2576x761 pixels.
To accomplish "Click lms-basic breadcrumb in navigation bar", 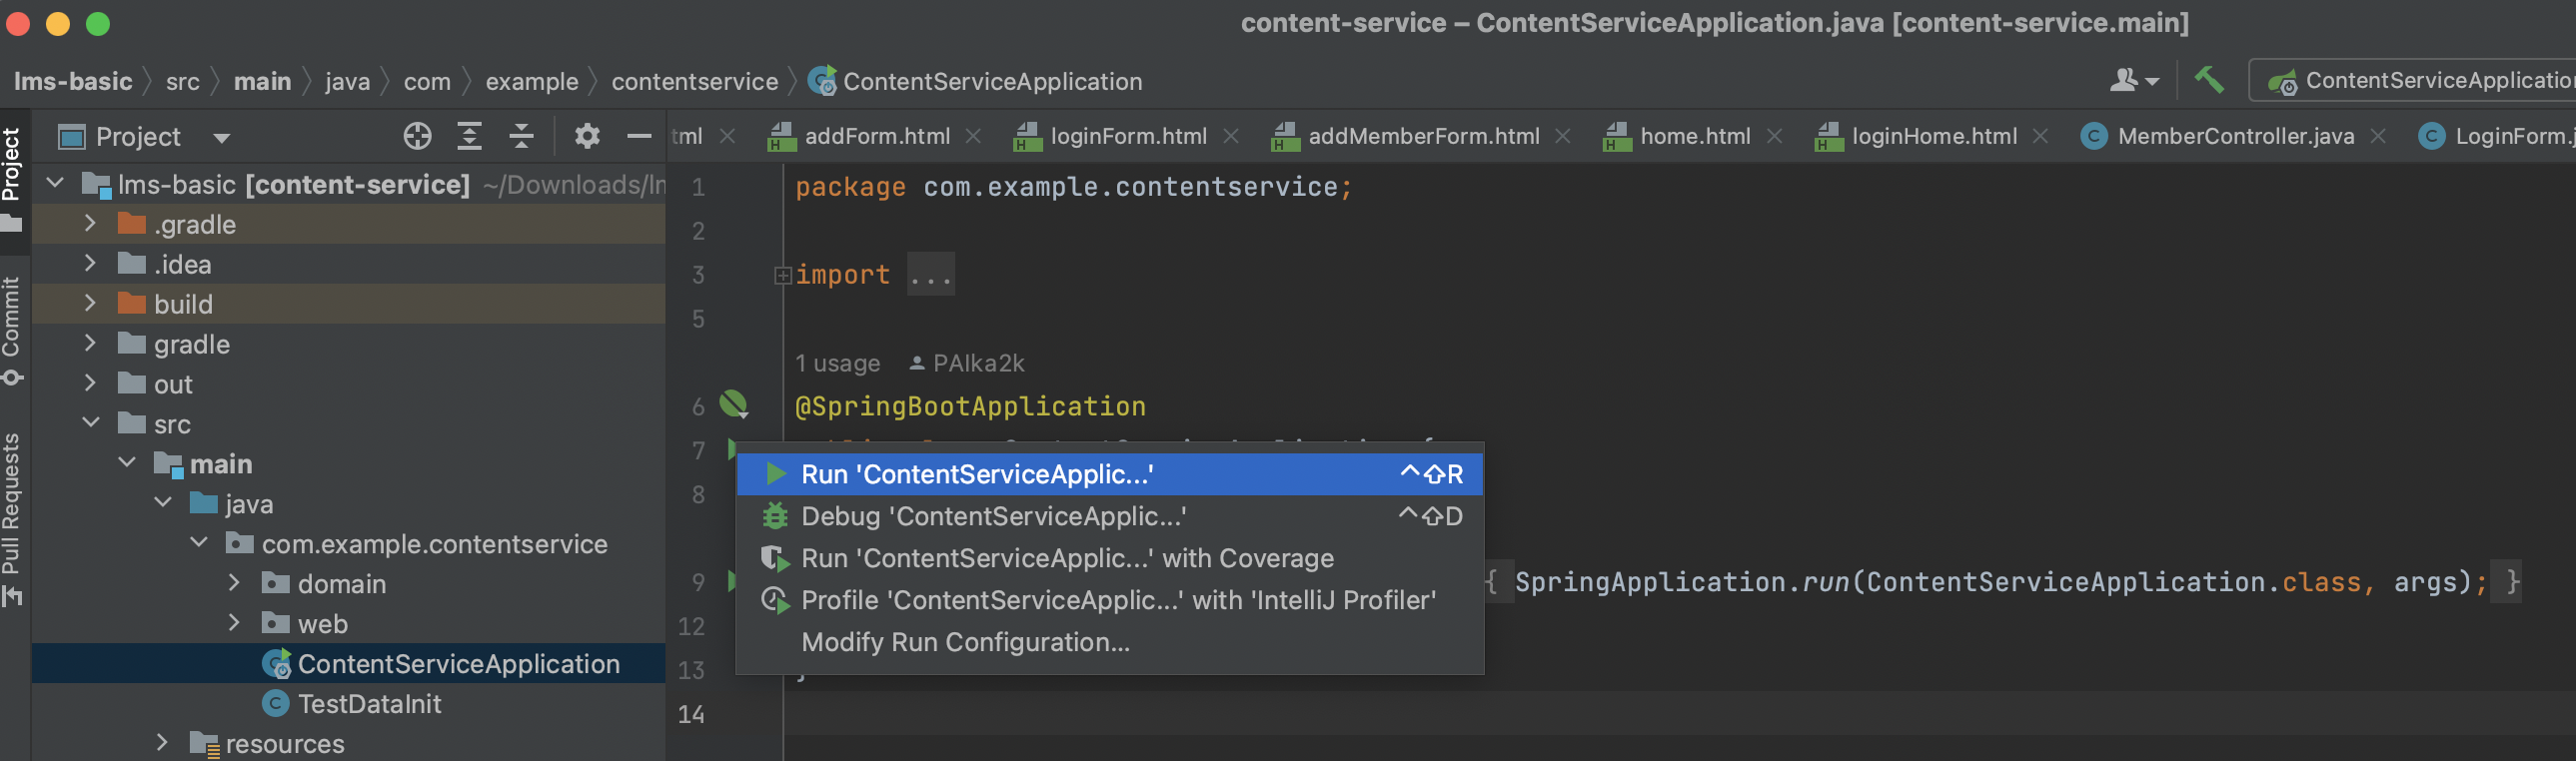I will click(x=73, y=81).
